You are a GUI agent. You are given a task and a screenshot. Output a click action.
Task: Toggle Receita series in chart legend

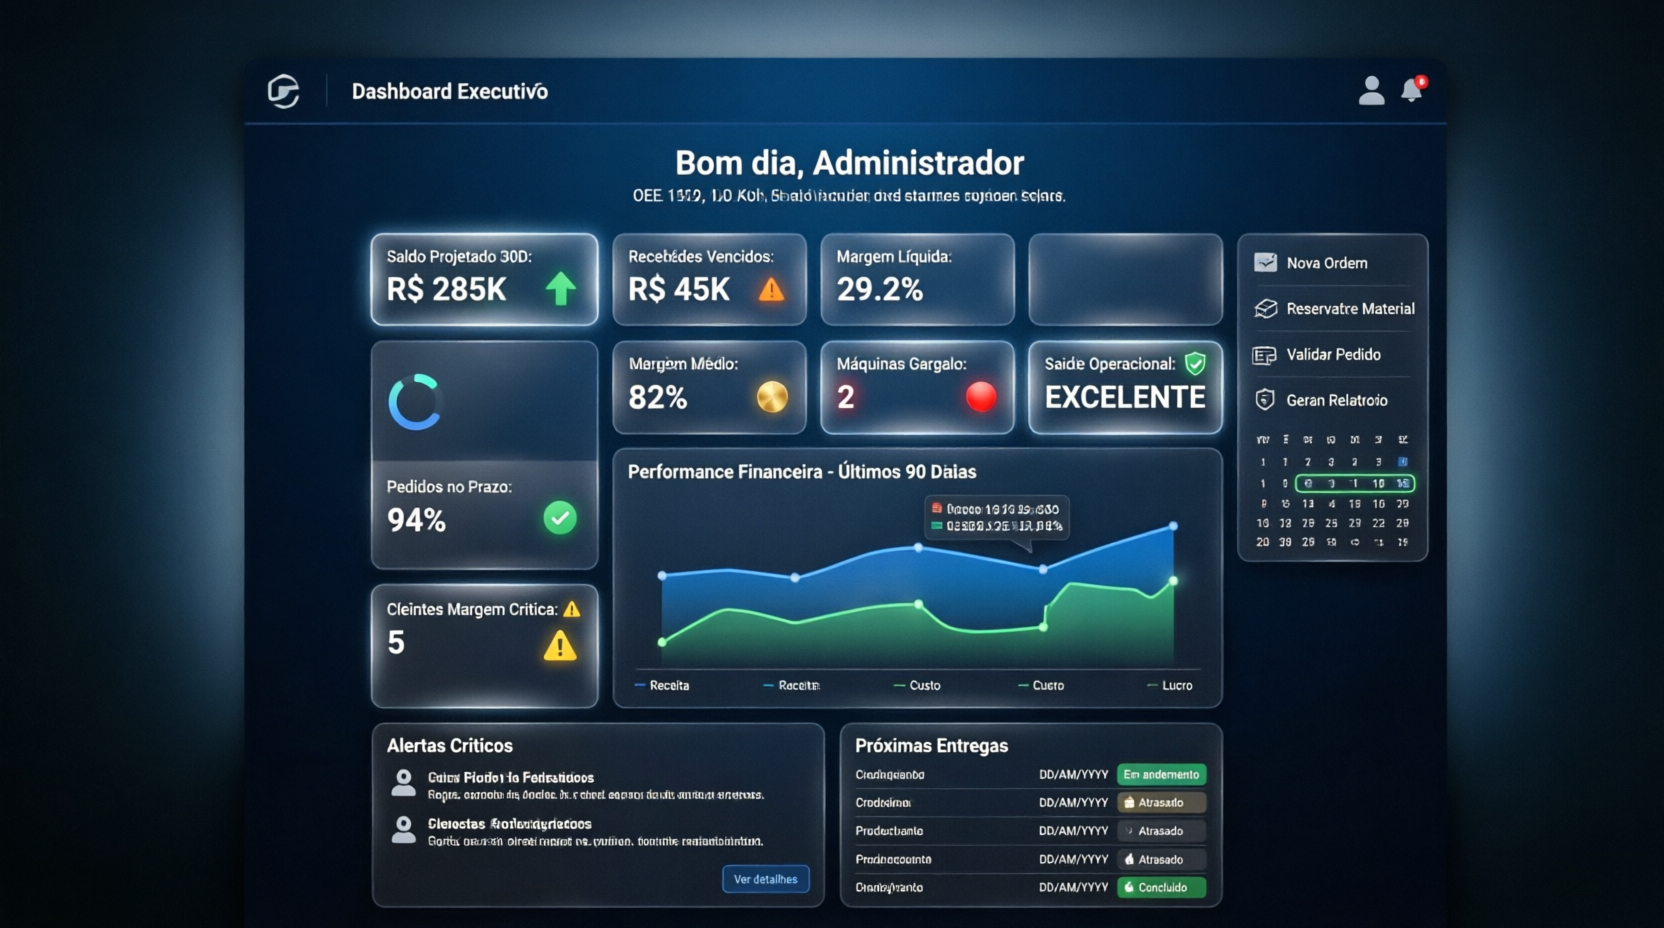663,685
